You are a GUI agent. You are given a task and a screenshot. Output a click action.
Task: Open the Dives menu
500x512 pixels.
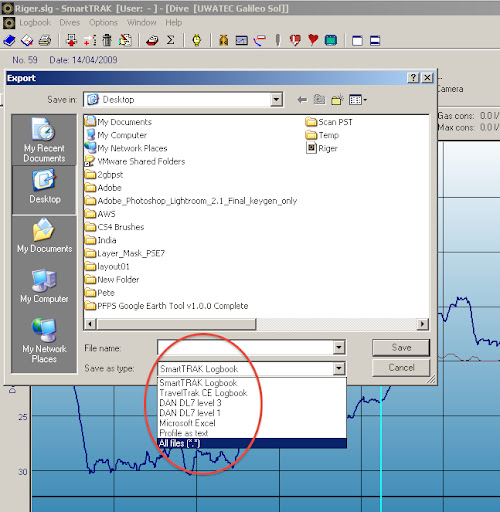70,23
